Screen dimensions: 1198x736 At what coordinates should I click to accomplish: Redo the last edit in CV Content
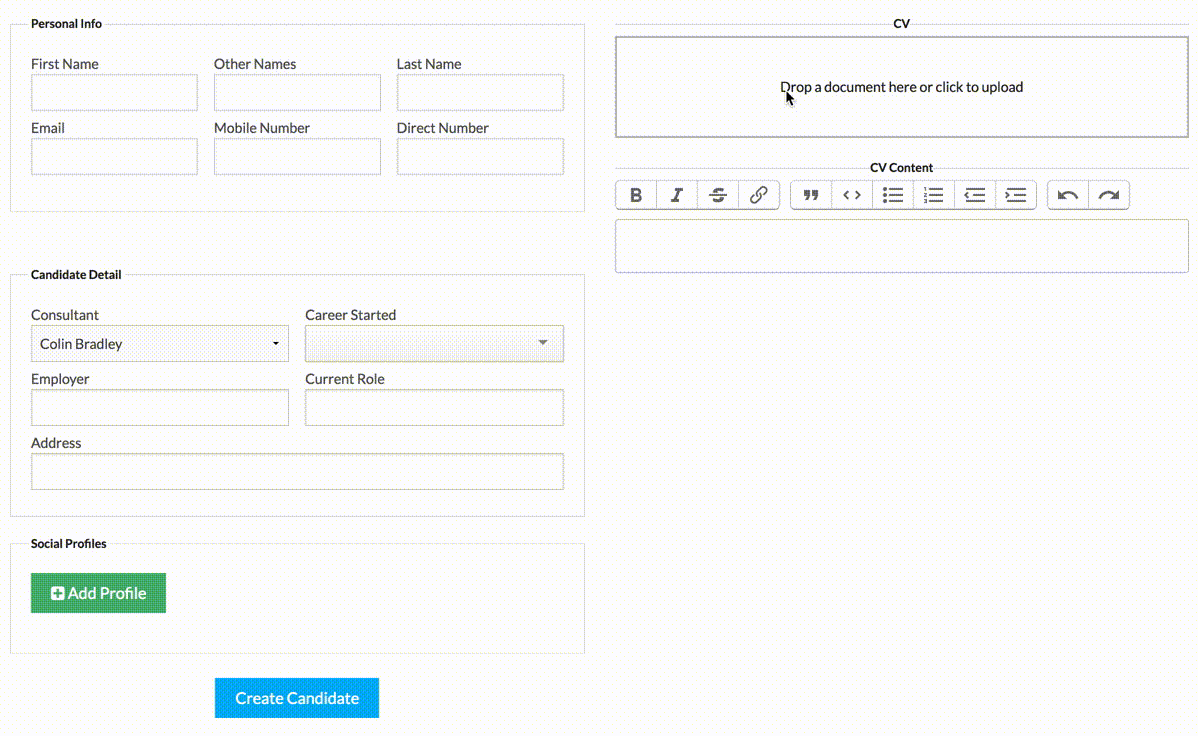click(1109, 195)
